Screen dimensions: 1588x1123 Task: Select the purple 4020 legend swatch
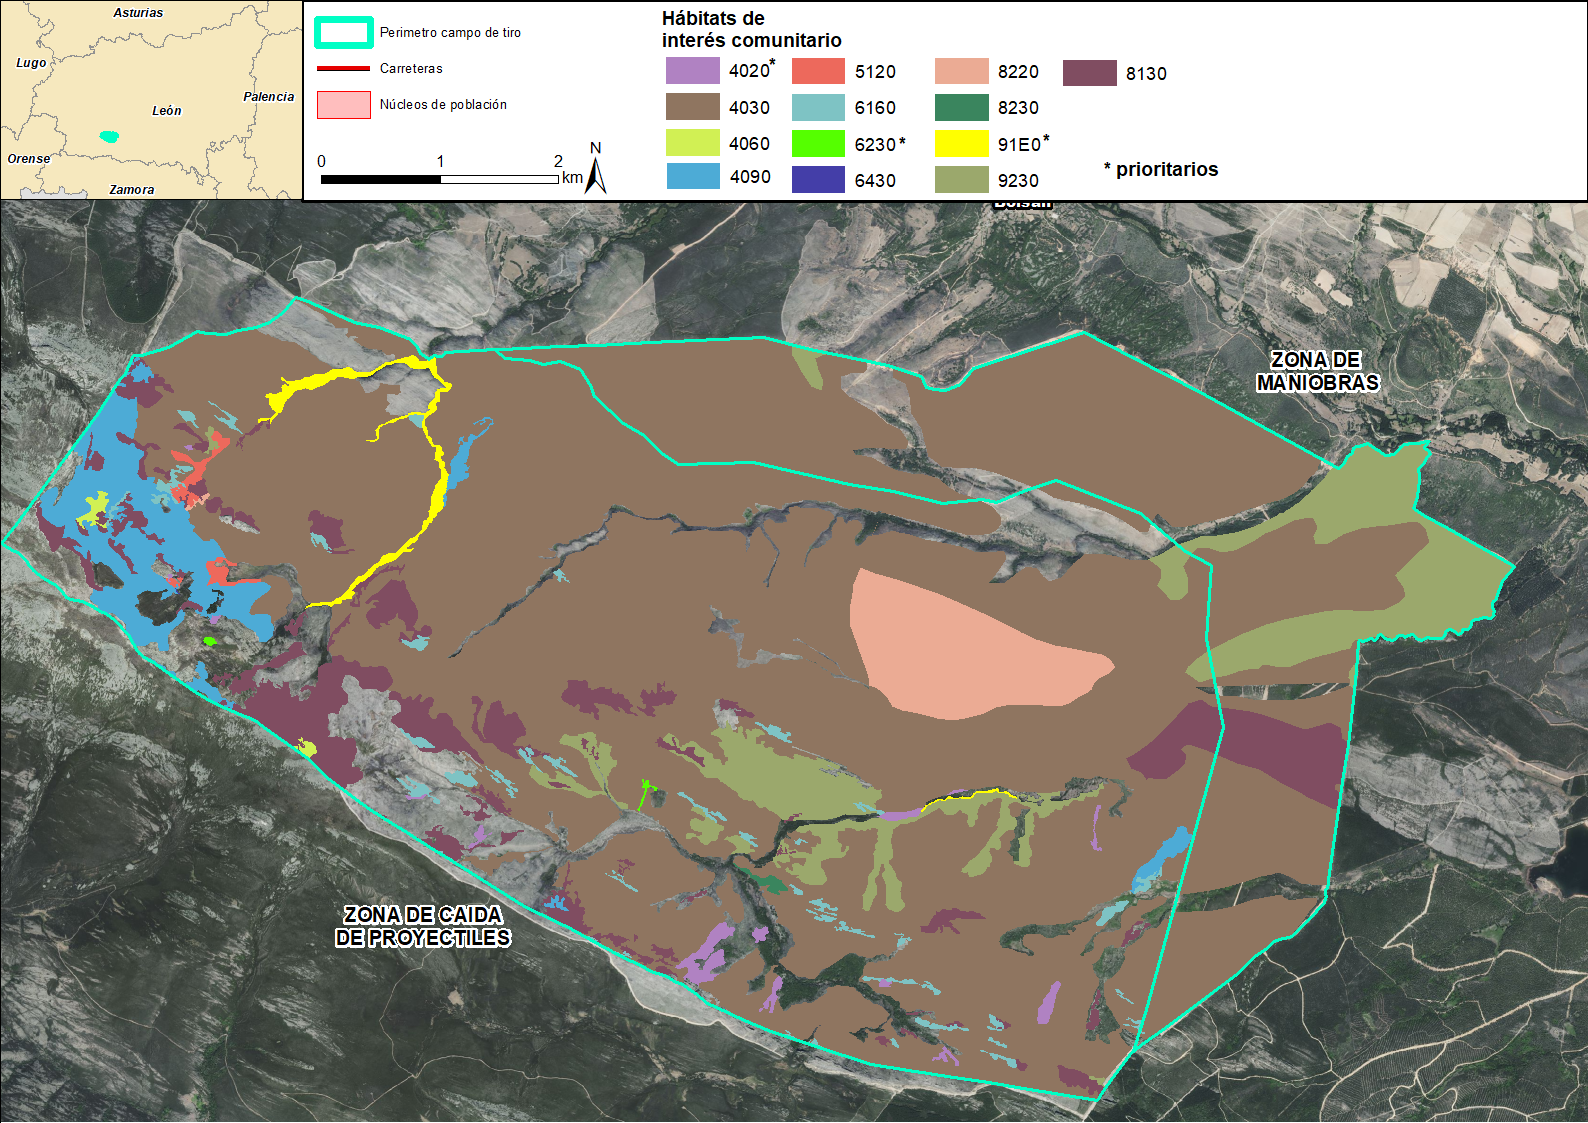[x=692, y=71]
